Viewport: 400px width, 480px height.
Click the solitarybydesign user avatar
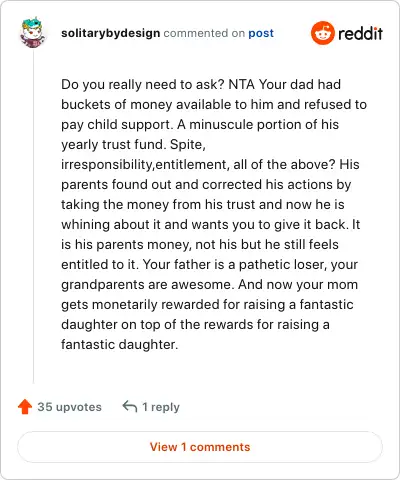tap(32, 33)
